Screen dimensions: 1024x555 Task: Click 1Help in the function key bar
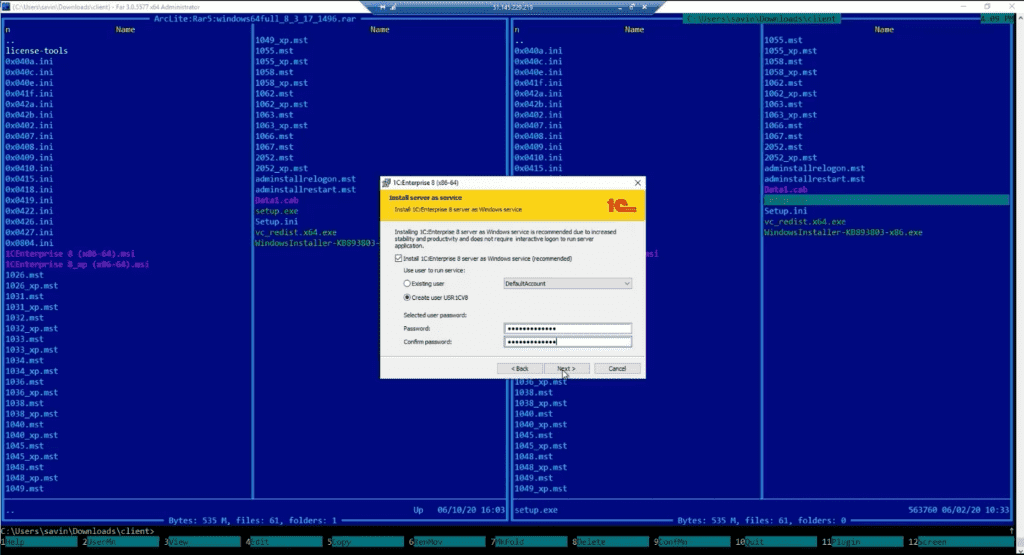(40, 542)
